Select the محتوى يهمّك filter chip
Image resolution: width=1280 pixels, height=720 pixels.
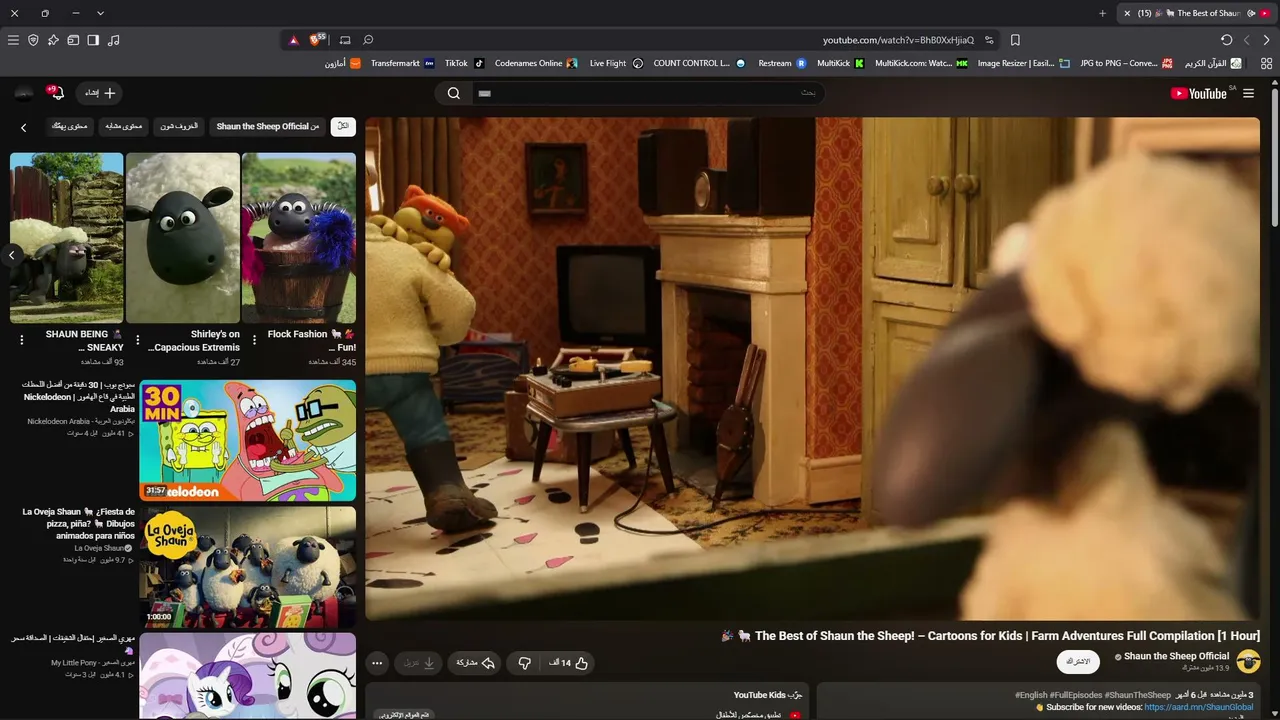point(70,127)
